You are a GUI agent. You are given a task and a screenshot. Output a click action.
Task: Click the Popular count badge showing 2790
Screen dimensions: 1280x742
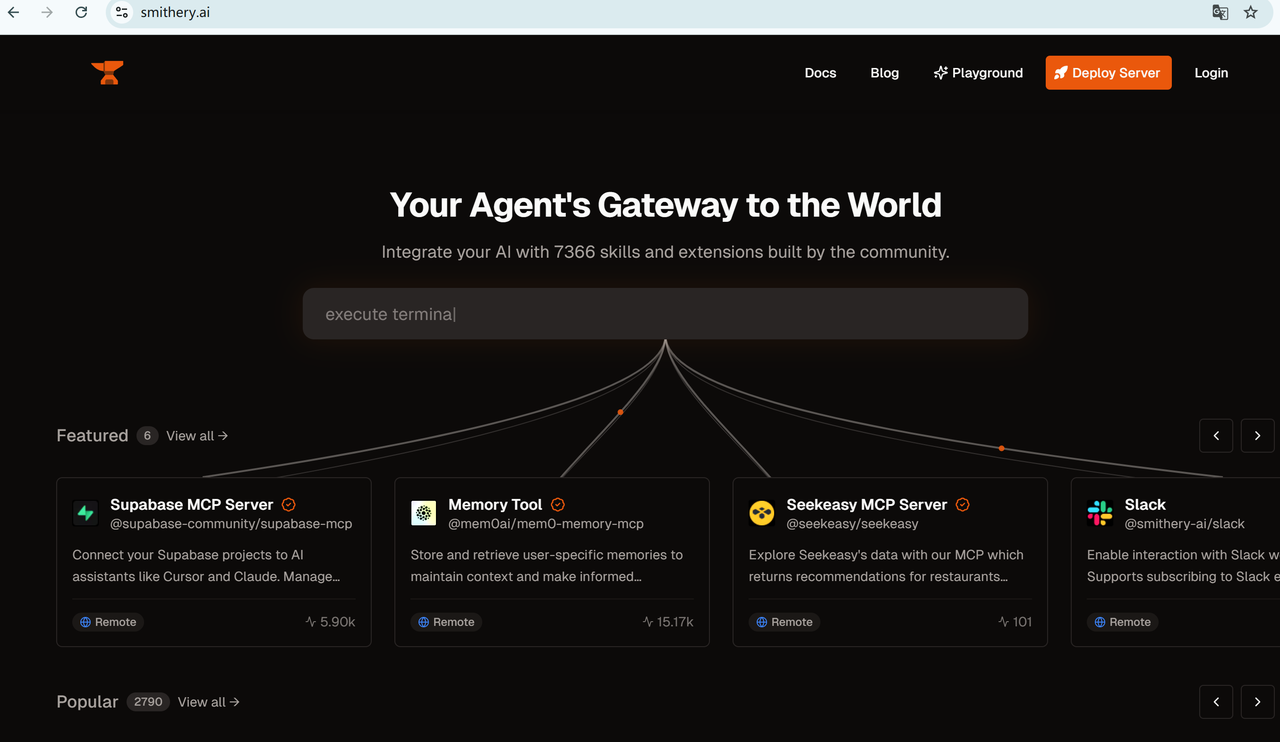tap(148, 702)
